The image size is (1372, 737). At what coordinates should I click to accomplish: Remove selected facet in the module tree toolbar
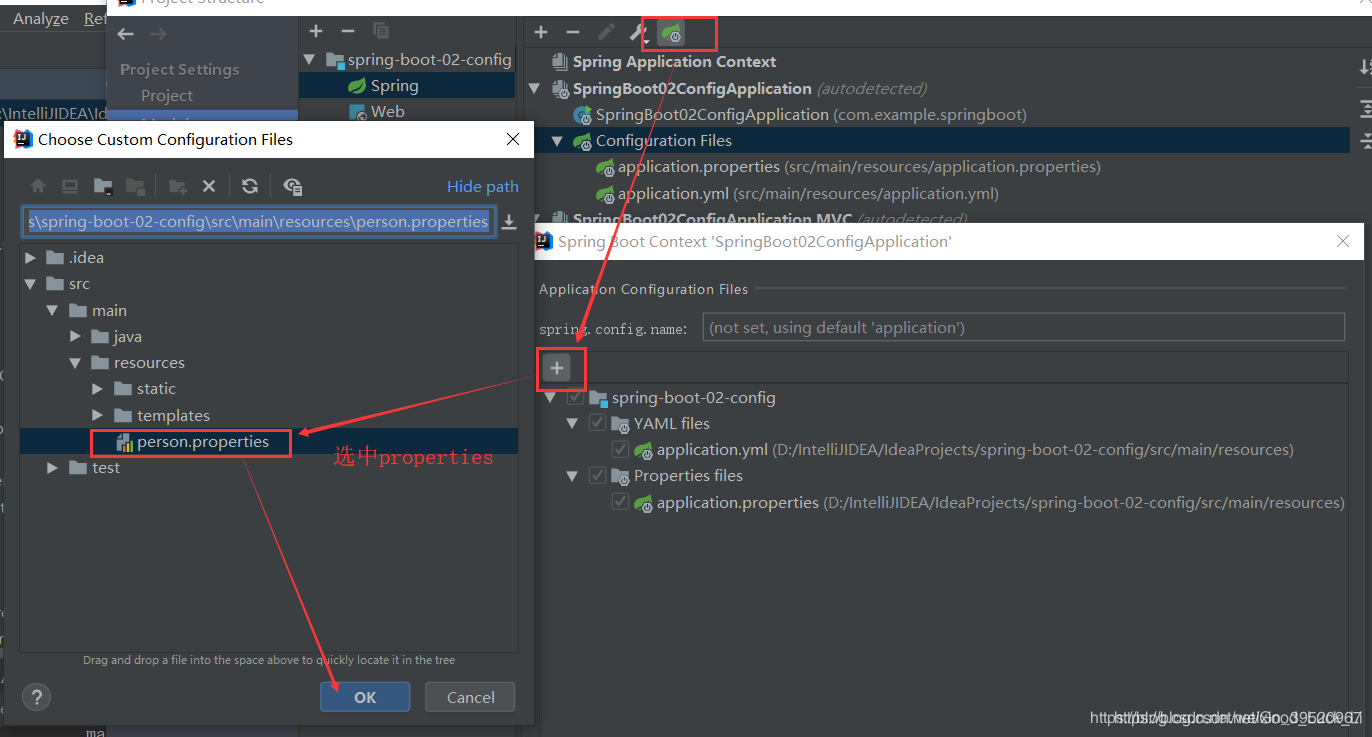tap(347, 32)
